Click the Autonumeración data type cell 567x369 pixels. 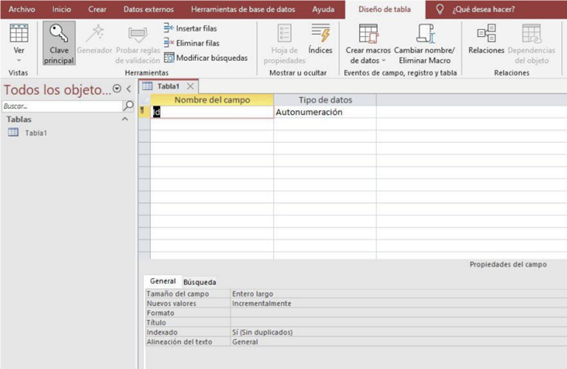click(x=325, y=112)
